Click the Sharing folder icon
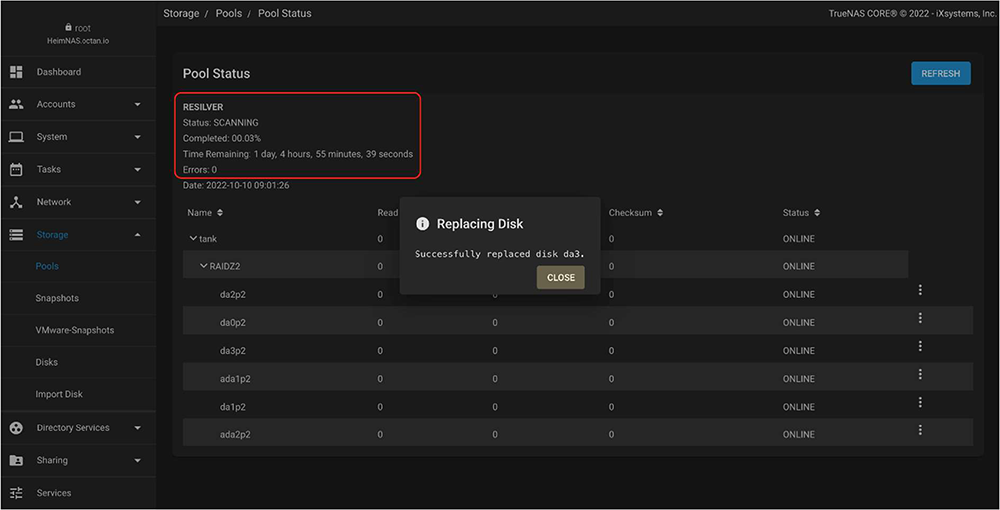 pyautogui.click(x=16, y=460)
